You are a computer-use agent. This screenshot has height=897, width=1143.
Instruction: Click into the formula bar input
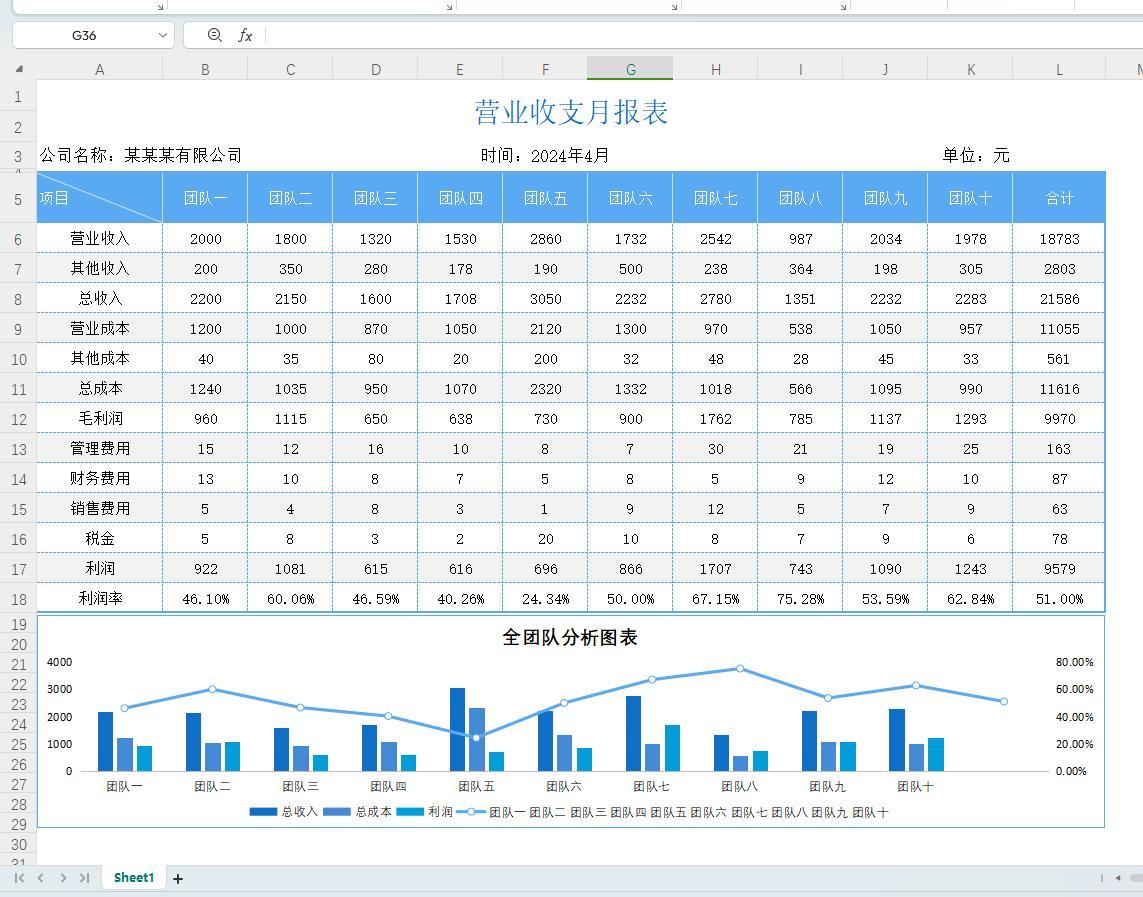(x=703, y=35)
